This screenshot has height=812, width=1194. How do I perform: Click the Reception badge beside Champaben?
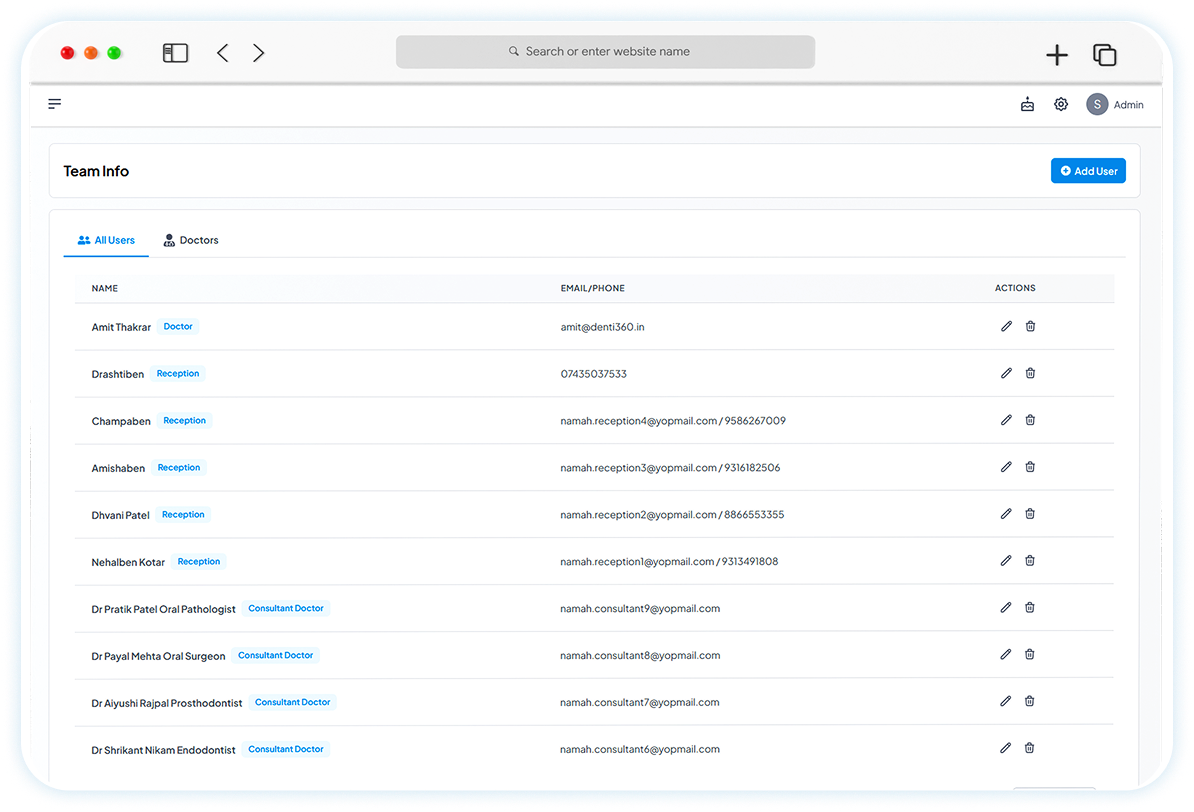(x=184, y=420)
